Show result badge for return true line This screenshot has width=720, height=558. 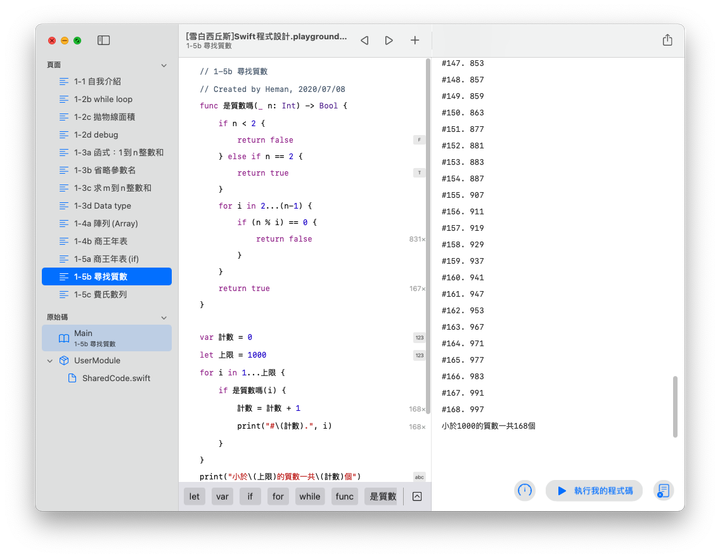[419, 173]
